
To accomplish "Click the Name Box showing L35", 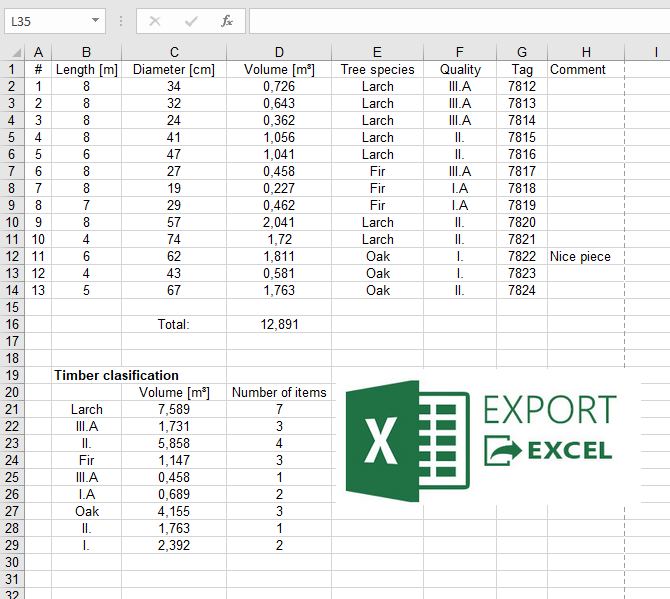I will click(55, 21).
